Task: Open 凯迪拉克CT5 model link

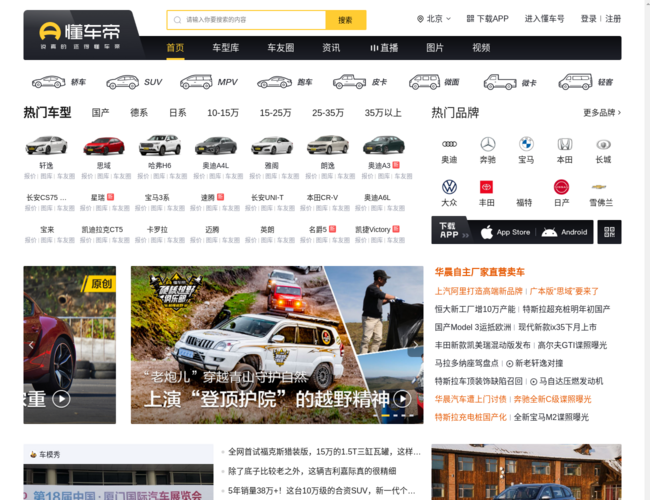Action: coord(102,230)
